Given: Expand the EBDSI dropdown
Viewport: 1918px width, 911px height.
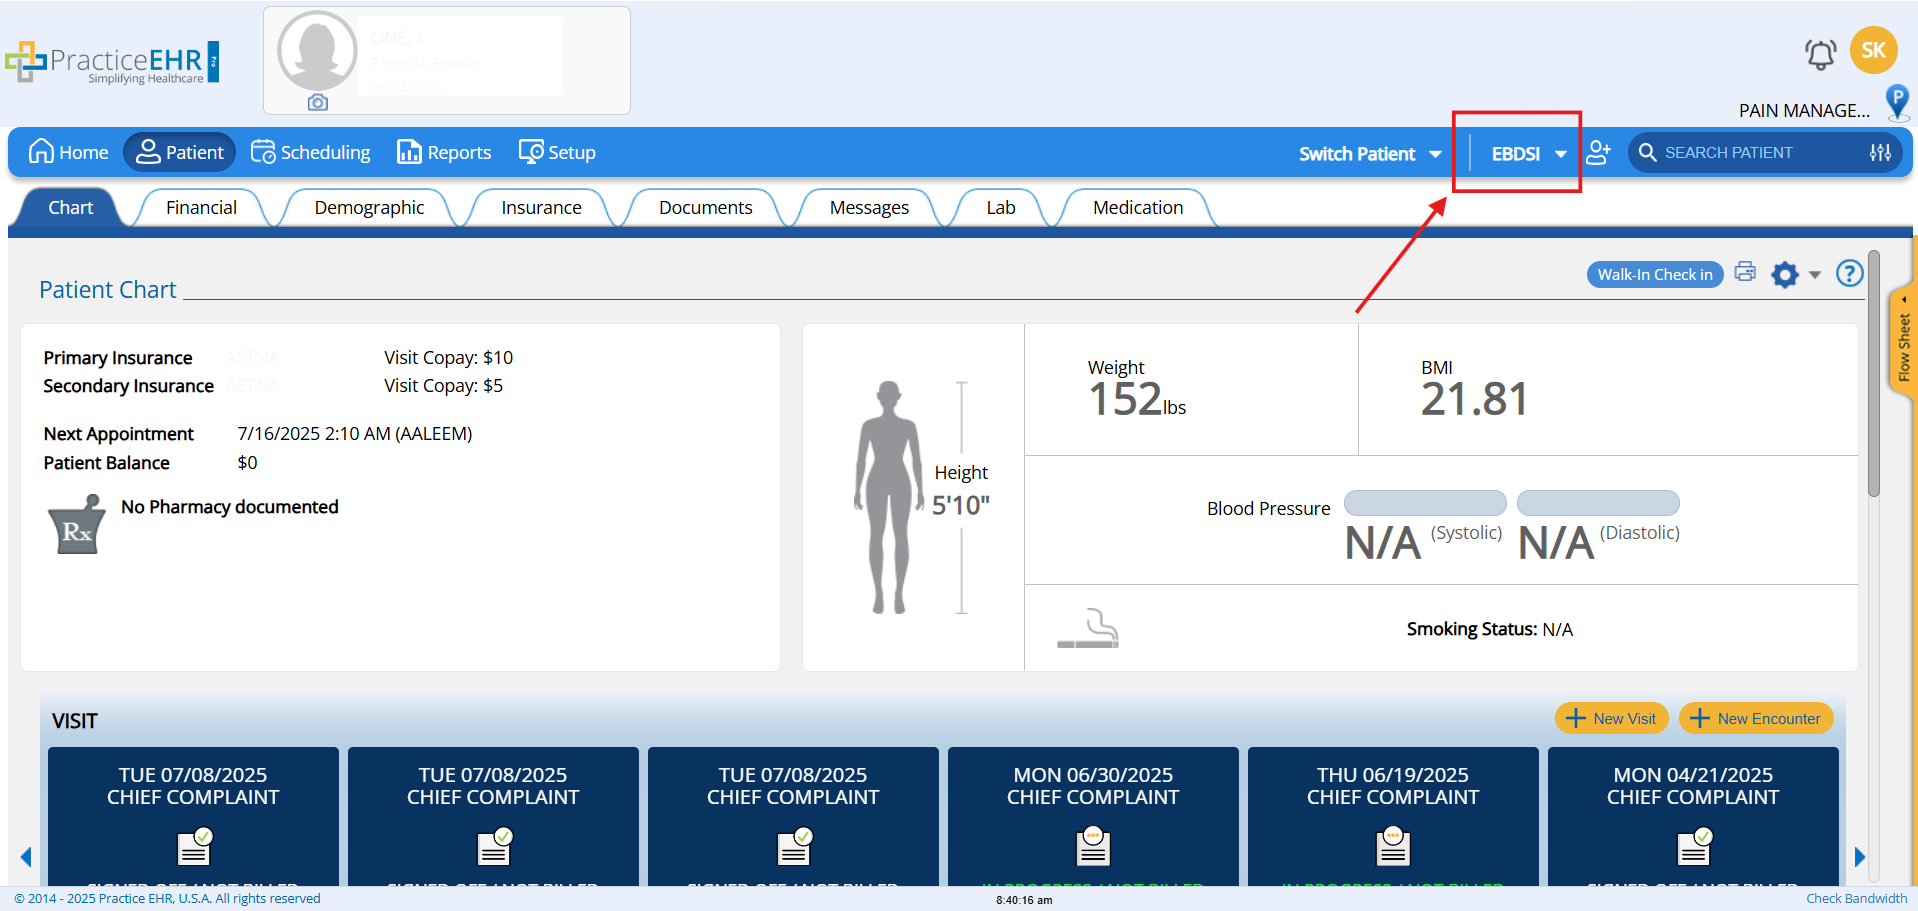Looking at the screenshot, I should (x=1527, y=154).
